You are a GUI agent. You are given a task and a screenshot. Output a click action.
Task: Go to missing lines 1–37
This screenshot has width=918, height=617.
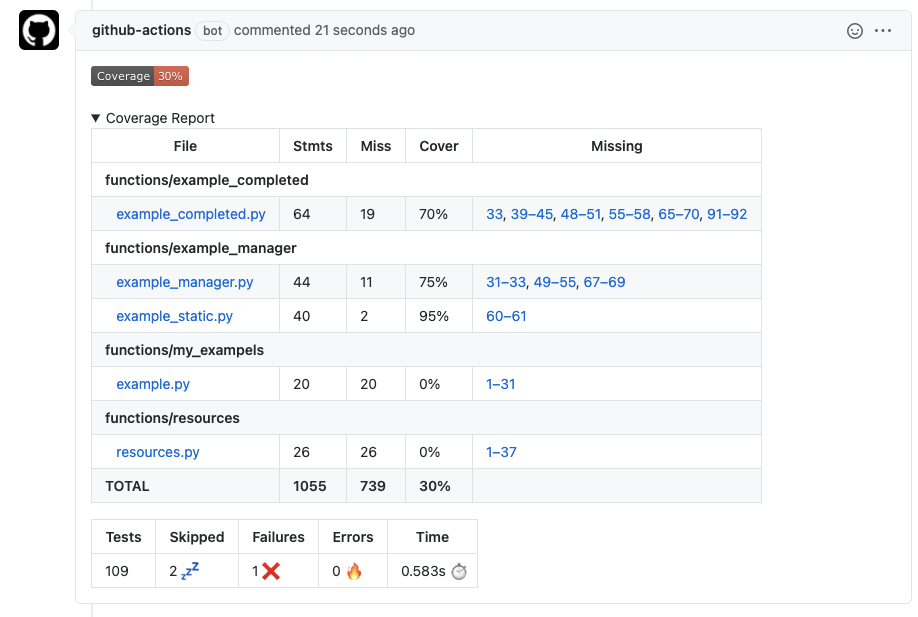[501, 452]
